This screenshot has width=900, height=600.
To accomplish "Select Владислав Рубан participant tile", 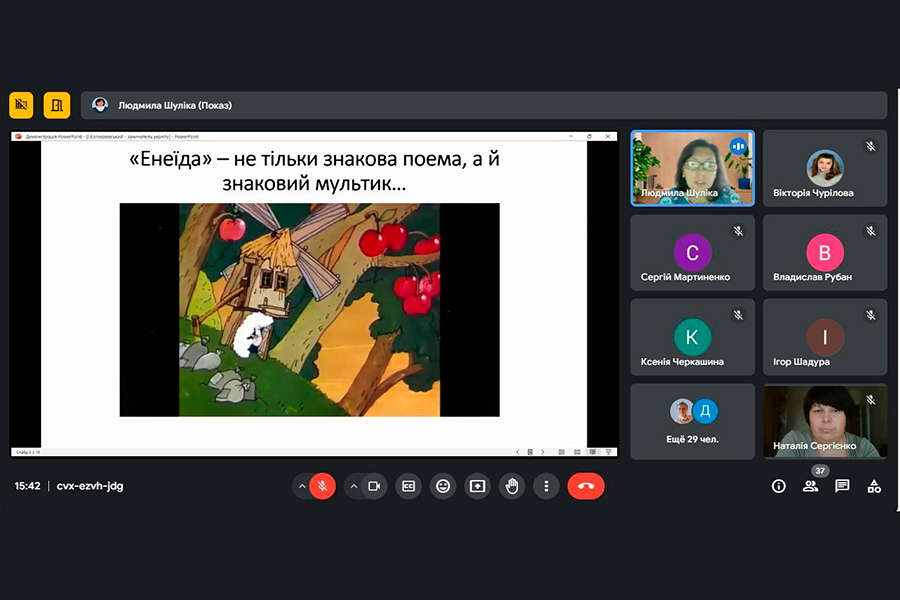I will (825, 253).
